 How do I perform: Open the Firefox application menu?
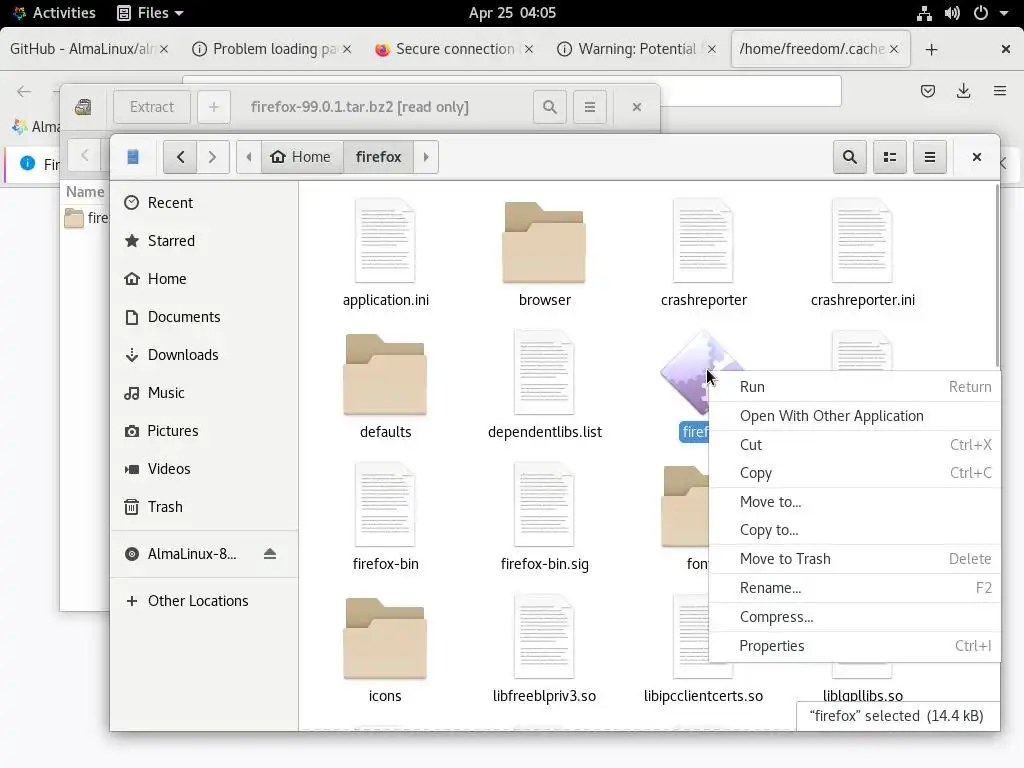pyautogui.click(x=999, y=91)
